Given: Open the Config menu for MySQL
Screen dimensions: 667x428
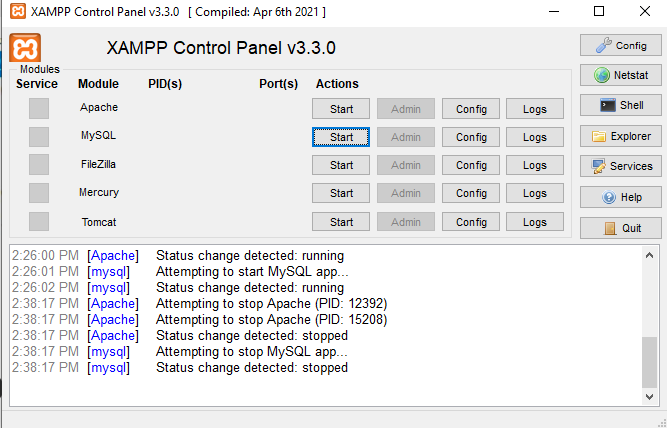Looking at the screenshot, I should (x=471, y=137).
